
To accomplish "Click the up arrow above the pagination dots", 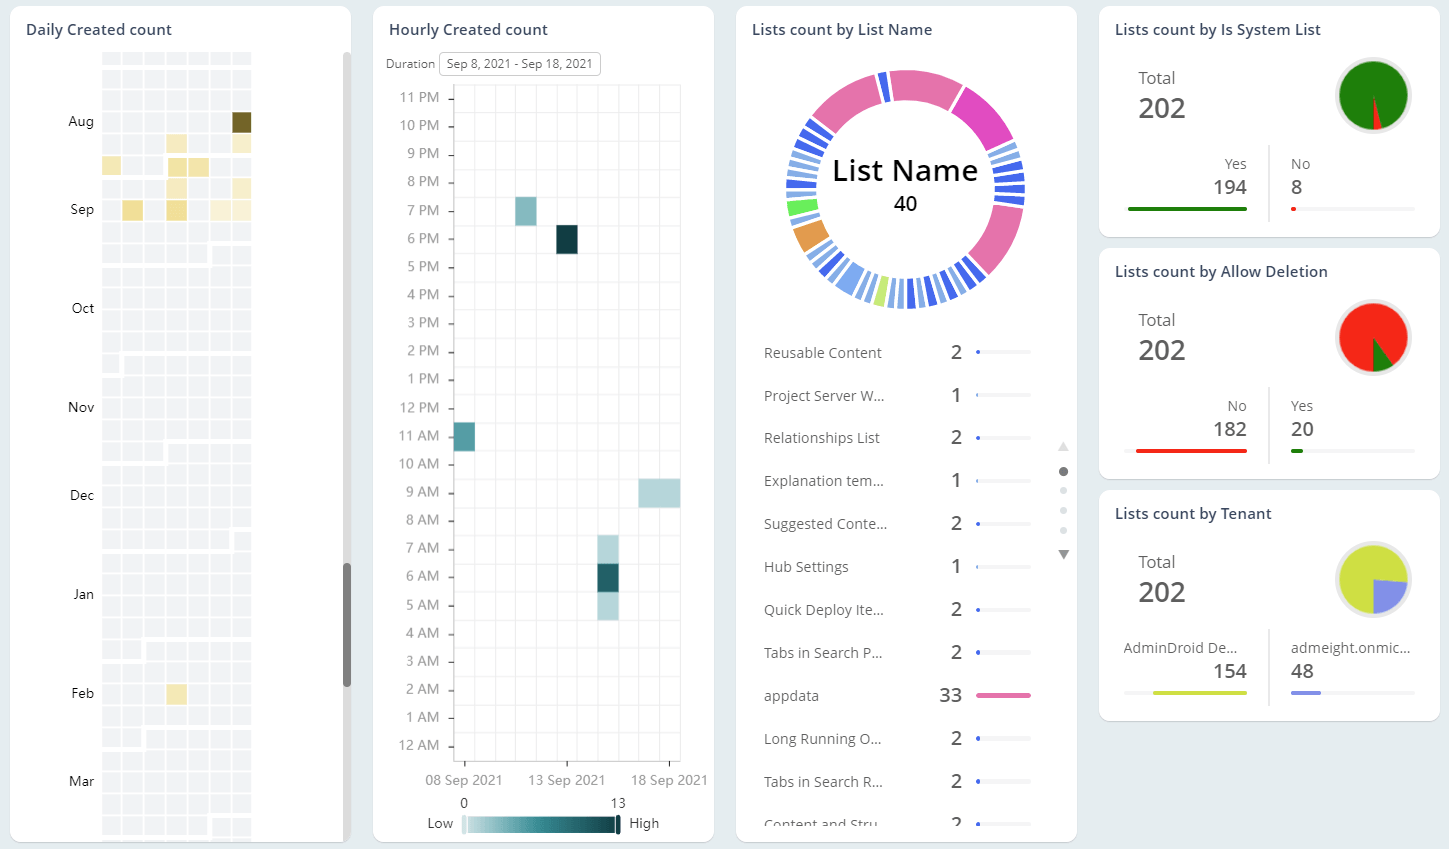I will coord(1063,447).
